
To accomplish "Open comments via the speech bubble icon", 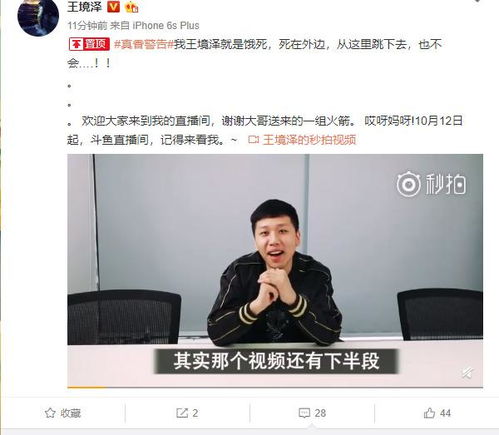I will click(x=304, y=413).
